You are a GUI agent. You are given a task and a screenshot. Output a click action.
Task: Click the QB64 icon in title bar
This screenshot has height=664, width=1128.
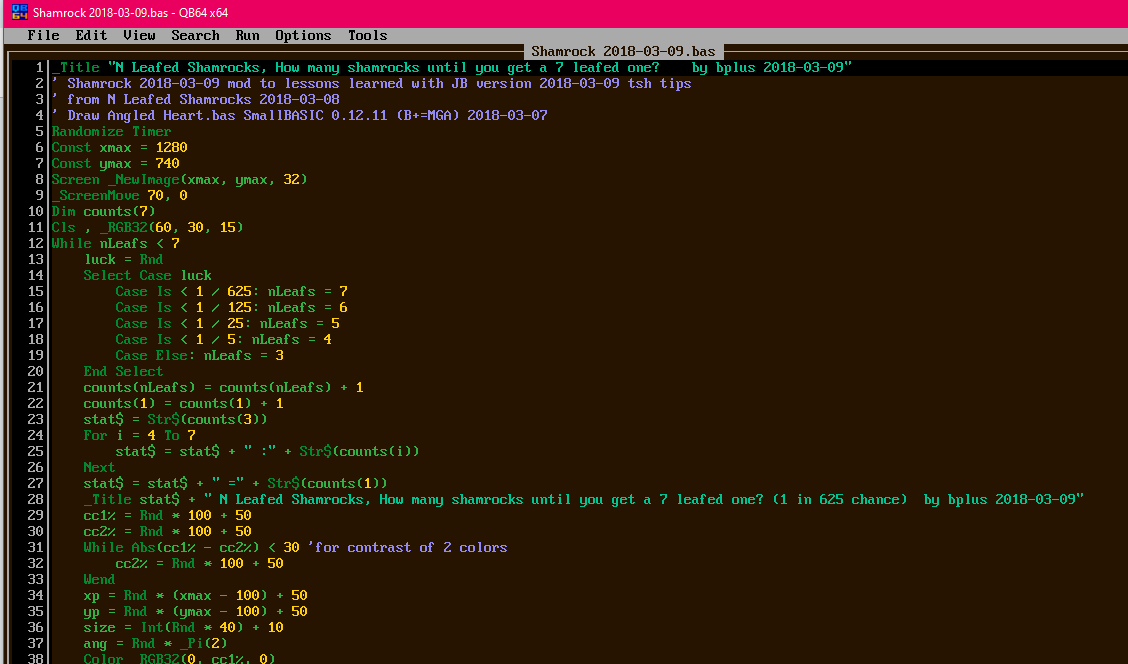click(x=16, y=13)
